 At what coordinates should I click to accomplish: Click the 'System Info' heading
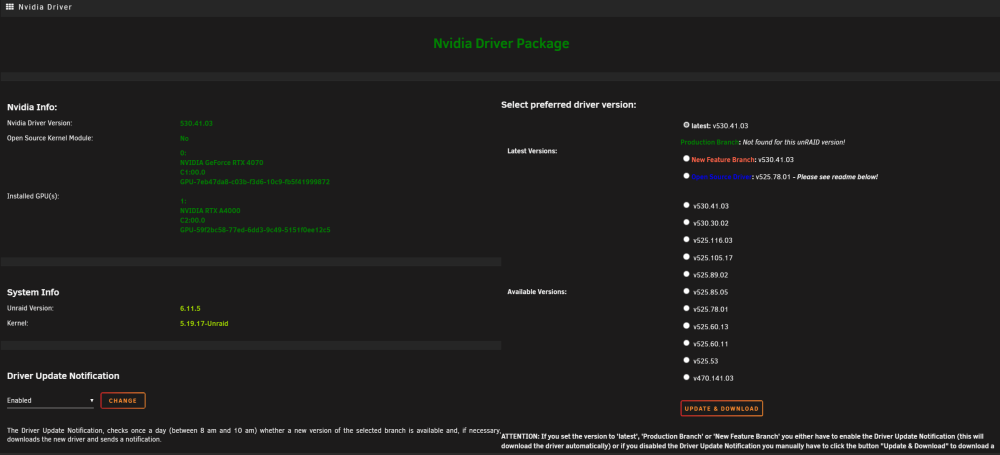pos(33,292)
